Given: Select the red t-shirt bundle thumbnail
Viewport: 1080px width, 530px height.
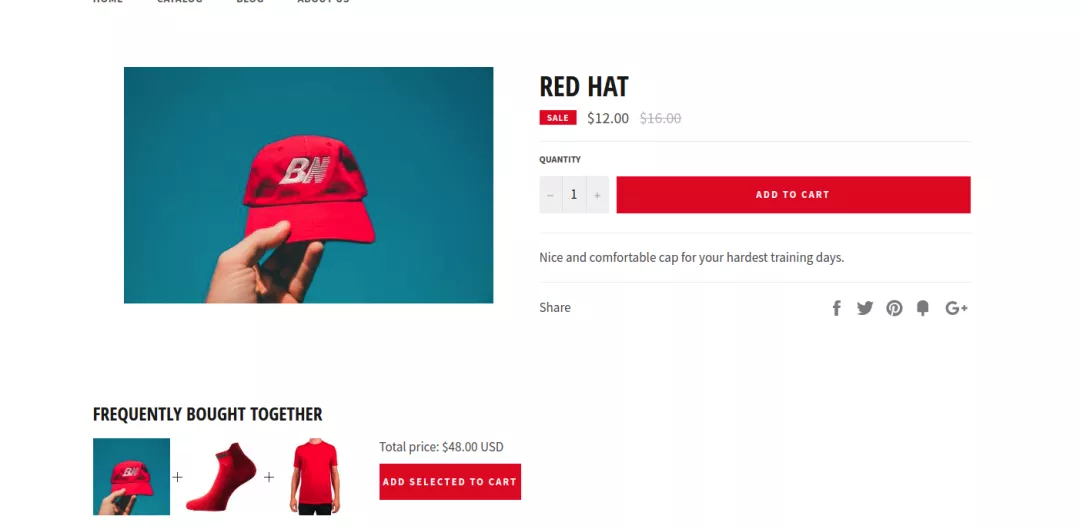Looking at the screenshot, I should click(x=315, y=476).
